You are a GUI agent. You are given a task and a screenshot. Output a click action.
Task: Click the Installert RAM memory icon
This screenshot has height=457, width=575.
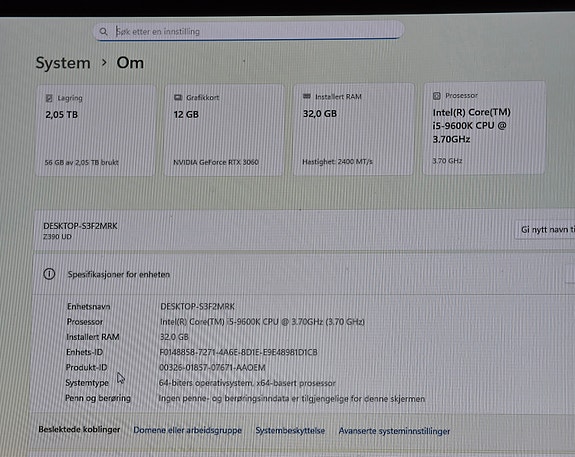tap(307, 96)
